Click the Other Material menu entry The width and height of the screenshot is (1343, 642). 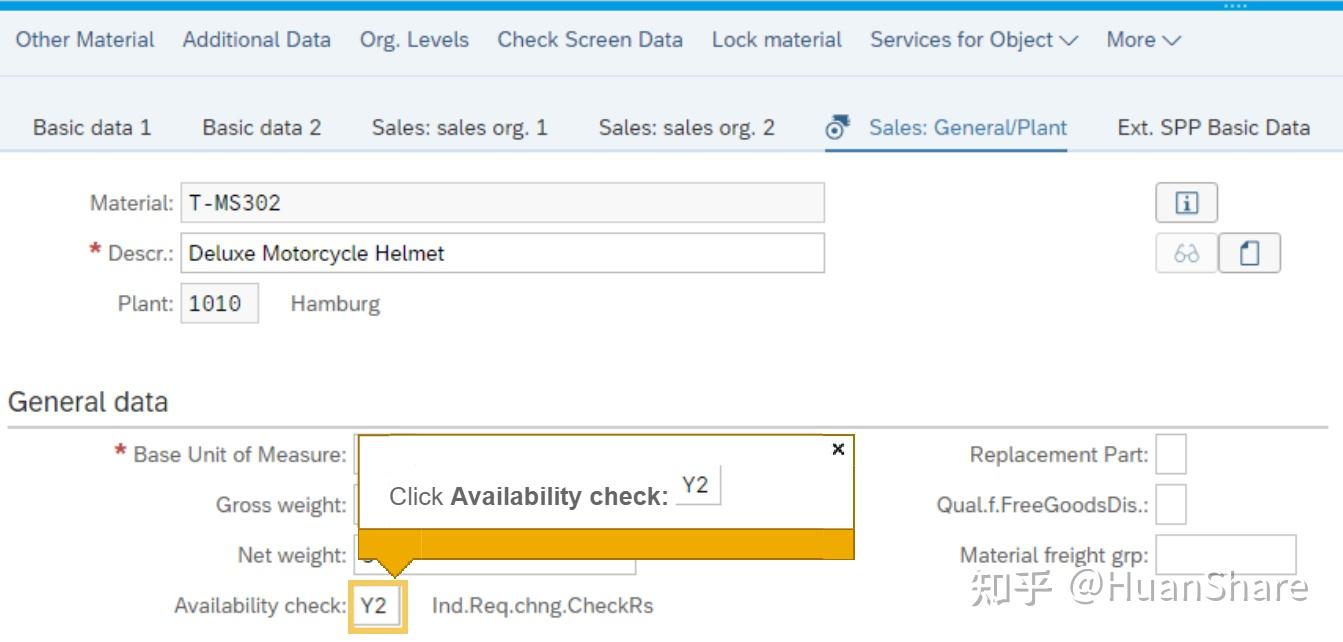click(85, 40)
